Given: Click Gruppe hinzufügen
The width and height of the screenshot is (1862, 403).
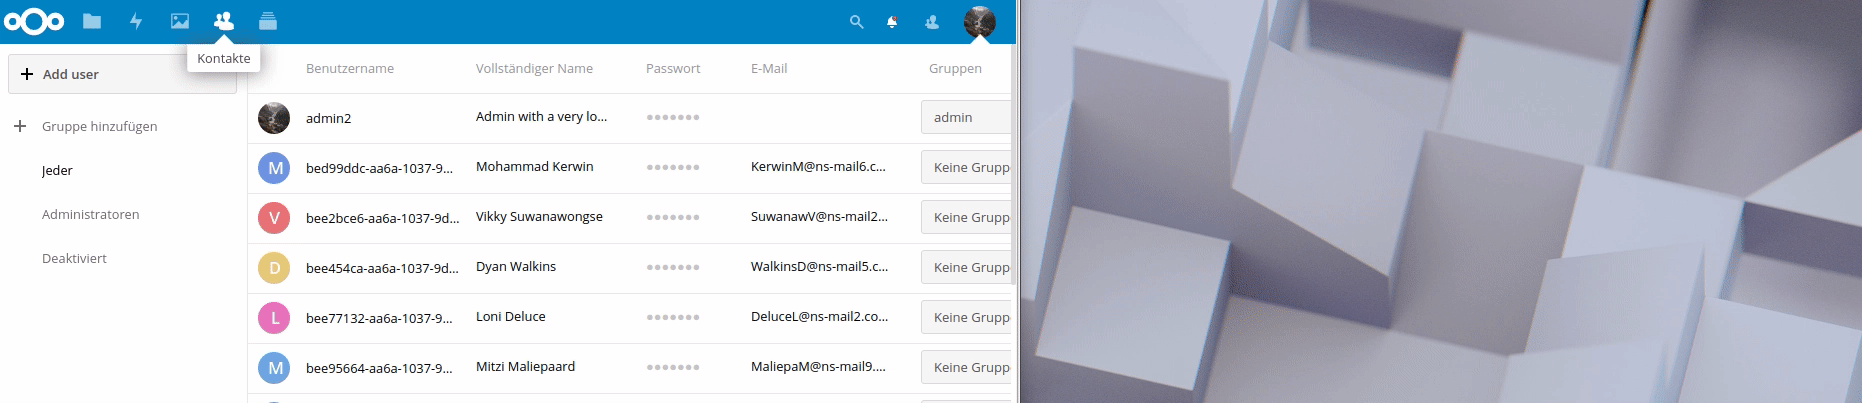Looking at the screenshot, I should click(99, 126).
